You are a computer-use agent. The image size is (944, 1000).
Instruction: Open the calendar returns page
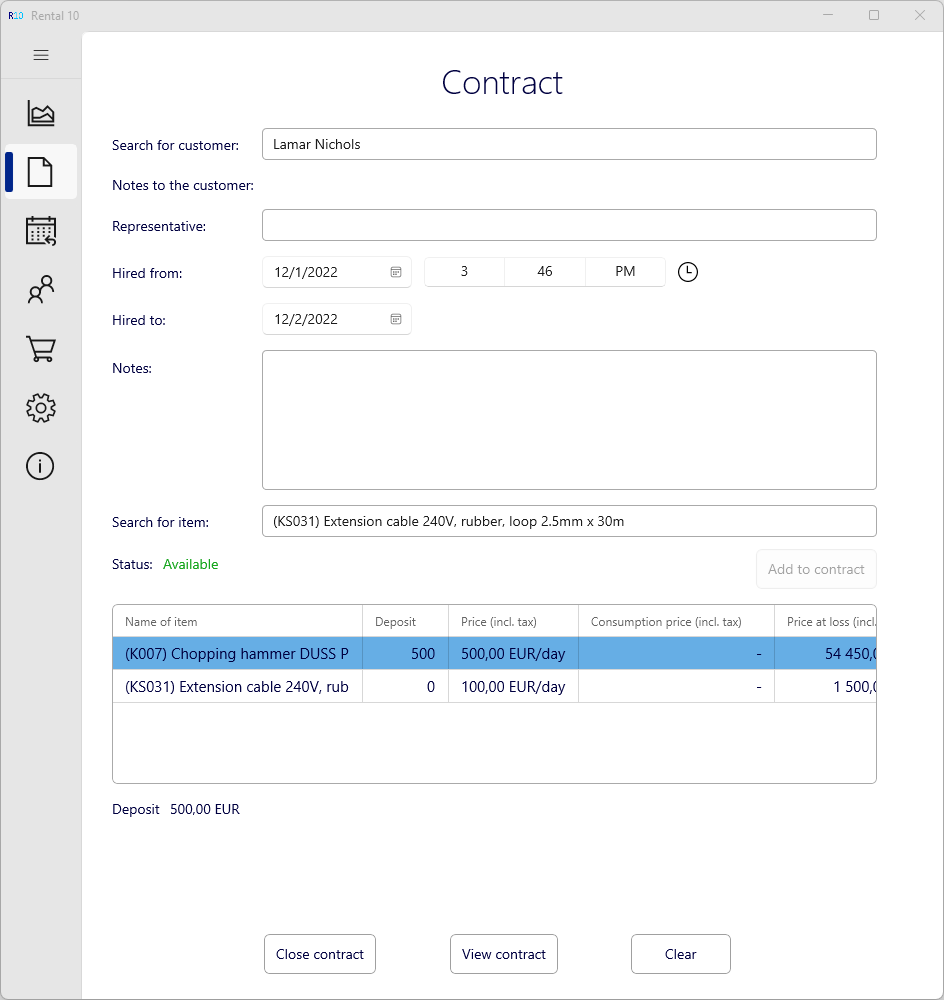click(x=41, y=231)
